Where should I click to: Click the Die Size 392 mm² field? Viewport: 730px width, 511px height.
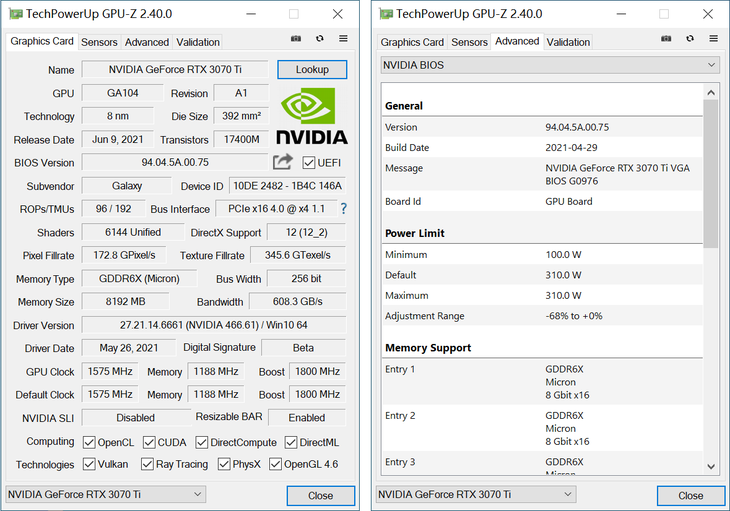click(241, 116)
